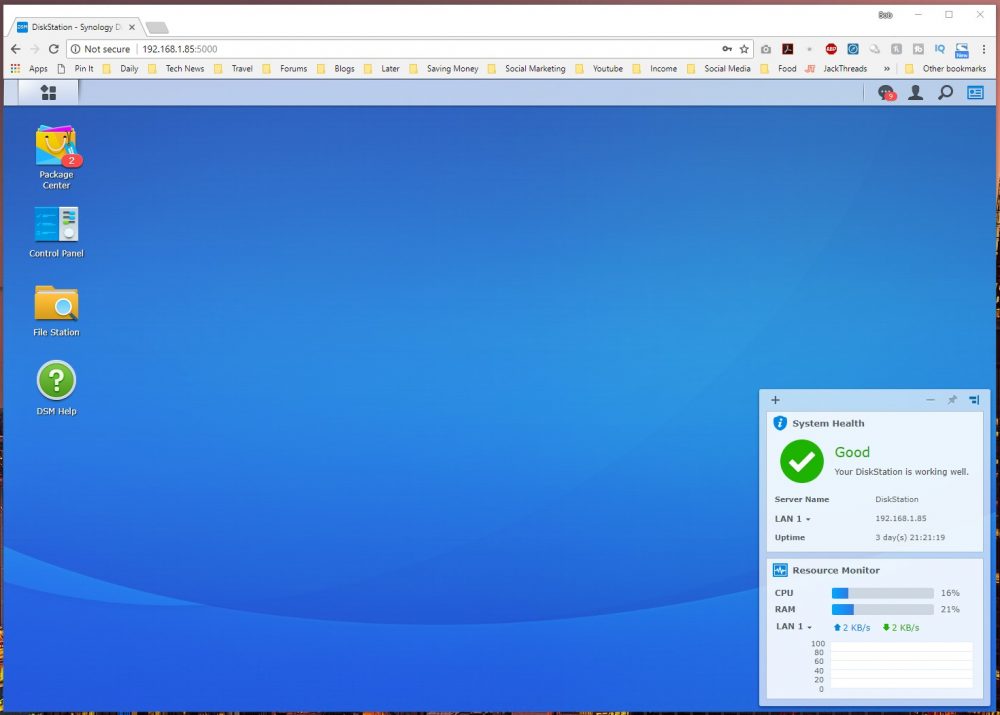
Task: Click the Good status text
Action: [852, 452]
